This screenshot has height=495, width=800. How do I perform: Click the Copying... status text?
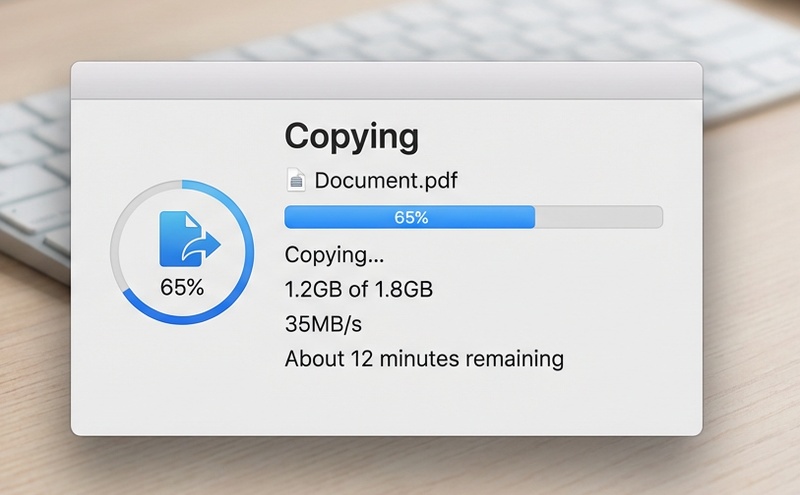[x=334, y=254]
